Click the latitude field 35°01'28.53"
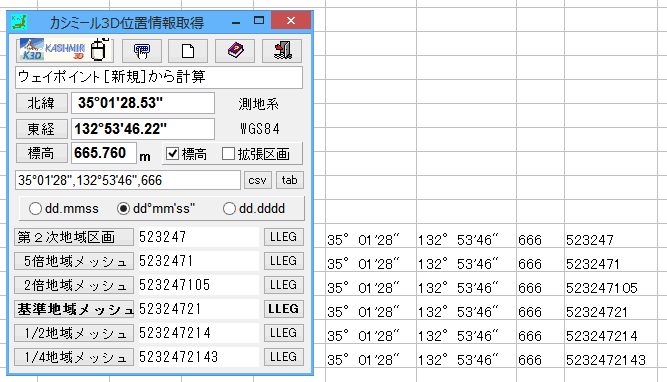Viewport: 667px width, 382px height. point(143,103)
